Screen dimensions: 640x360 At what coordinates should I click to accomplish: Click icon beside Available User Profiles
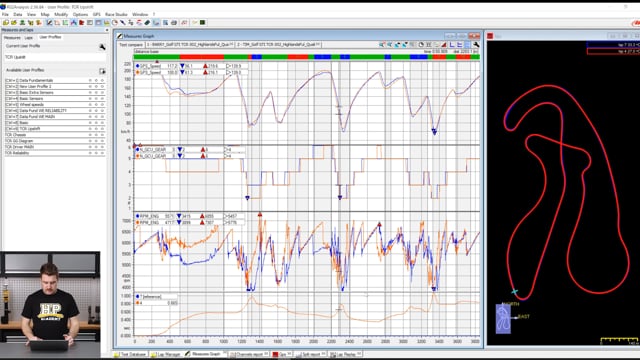pos(102,71)
